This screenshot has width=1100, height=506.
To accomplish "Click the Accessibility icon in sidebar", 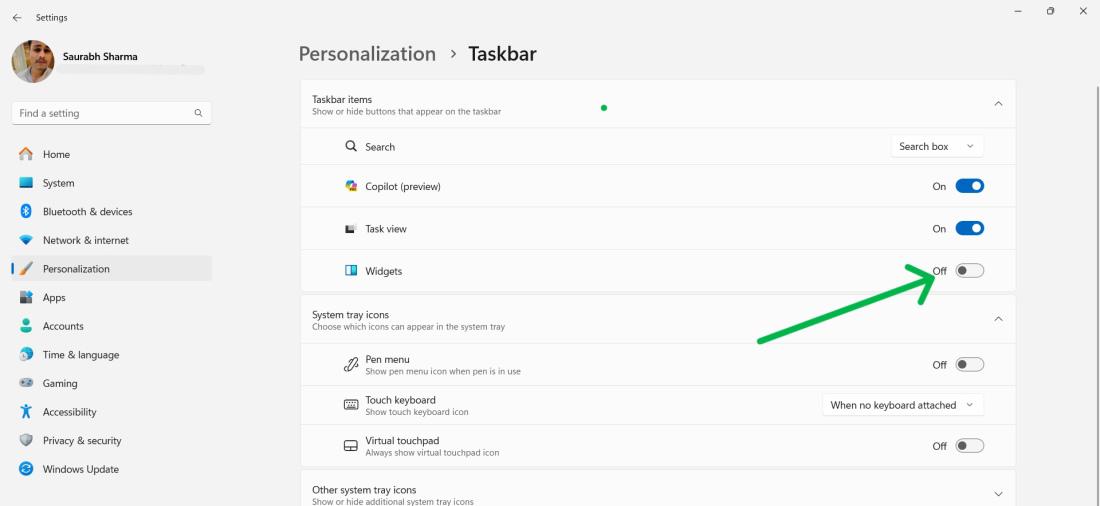I will [26, 412].
